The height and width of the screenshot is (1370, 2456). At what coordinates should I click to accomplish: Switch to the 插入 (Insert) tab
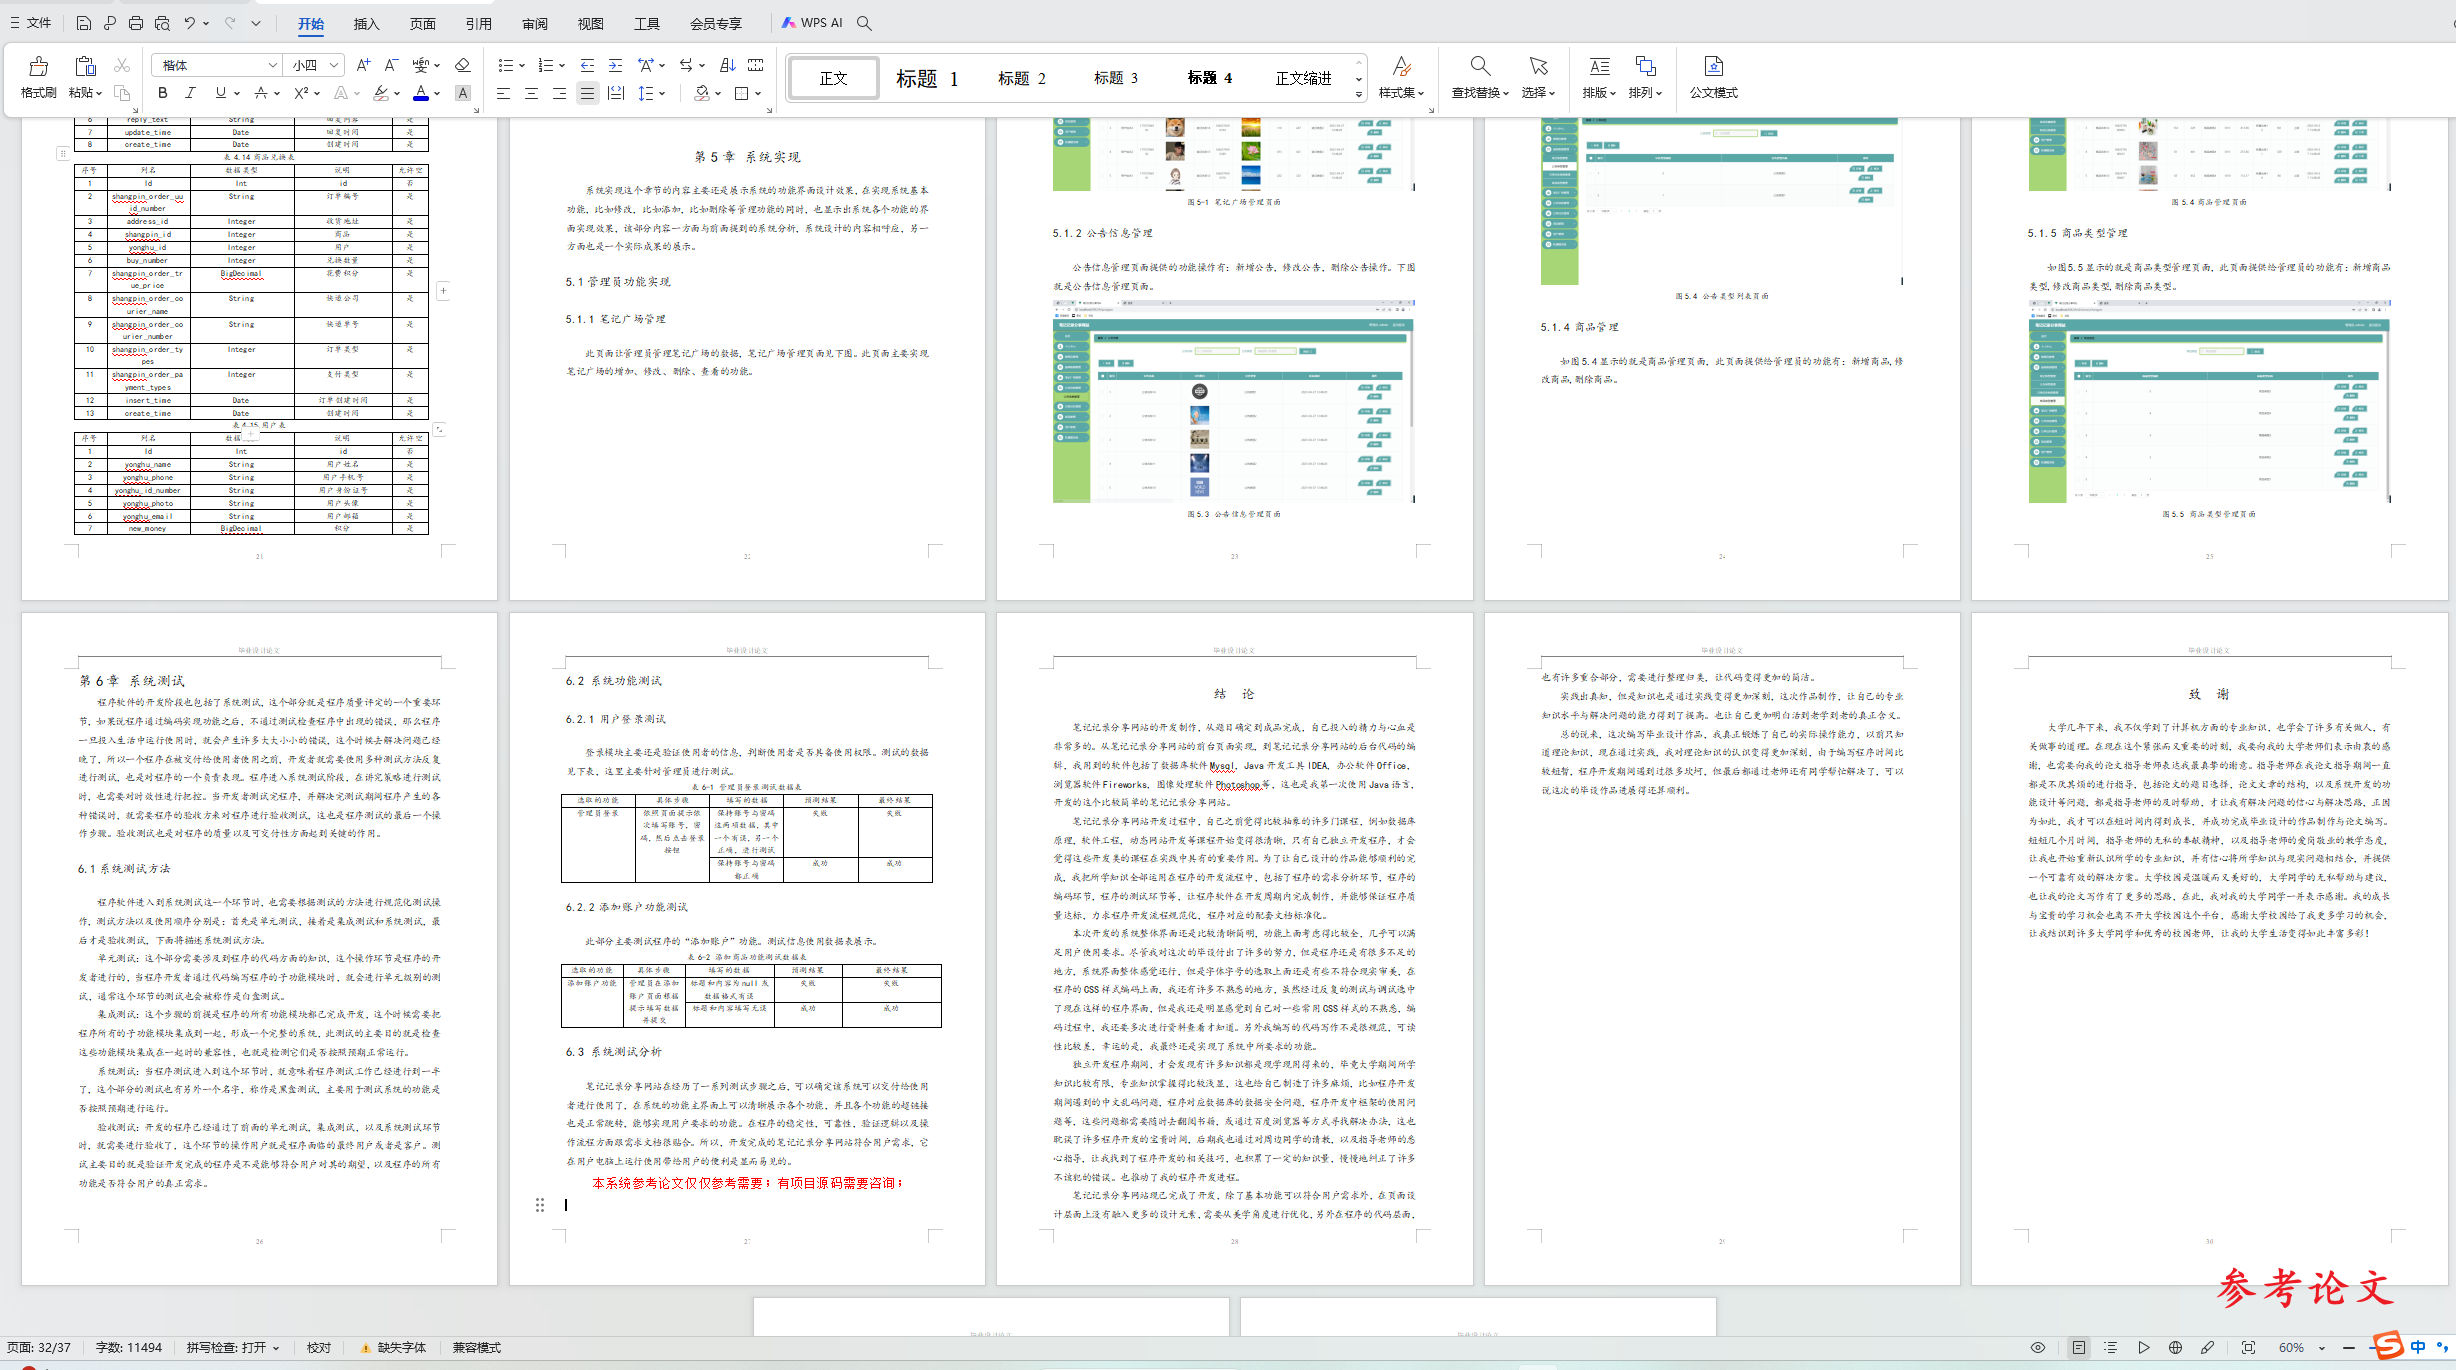(366, 24)
